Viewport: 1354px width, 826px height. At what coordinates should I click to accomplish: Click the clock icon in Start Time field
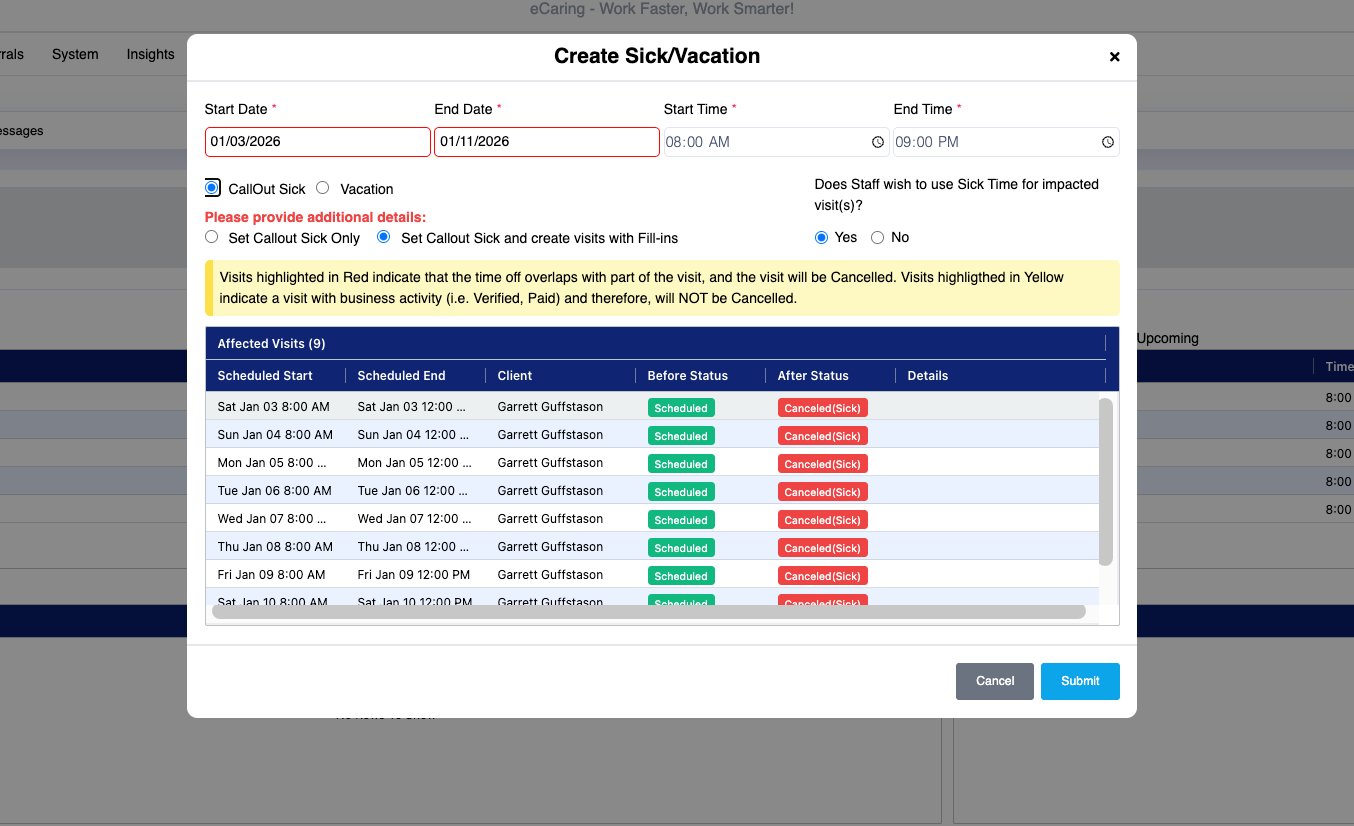(878, 142)
